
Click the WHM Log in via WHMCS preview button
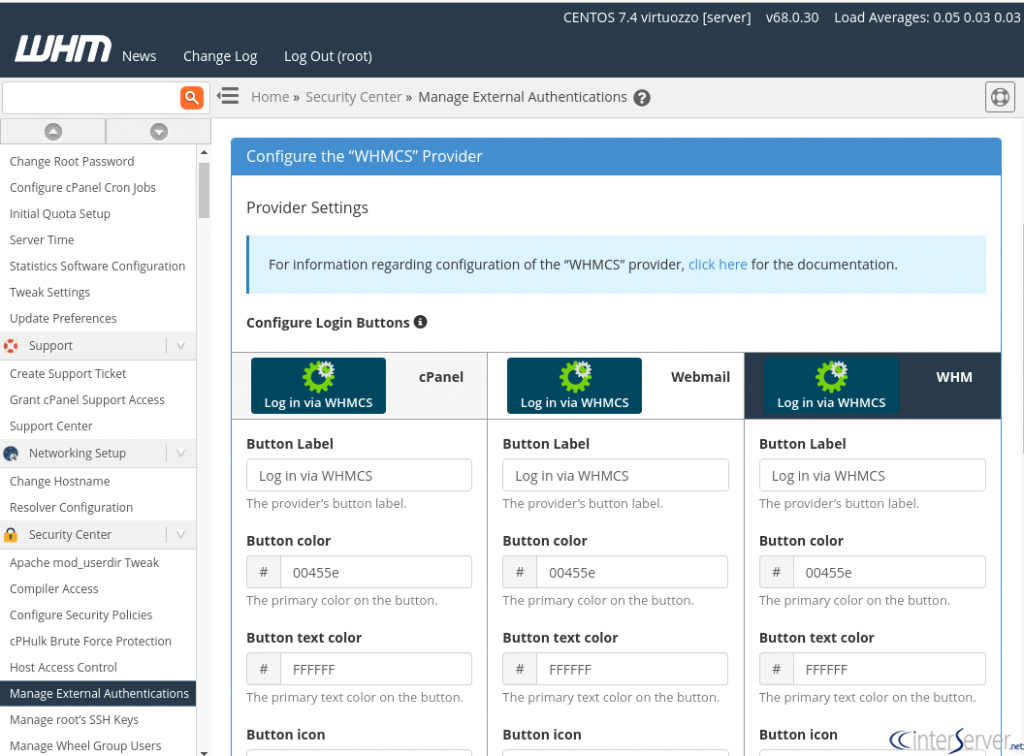831,386
